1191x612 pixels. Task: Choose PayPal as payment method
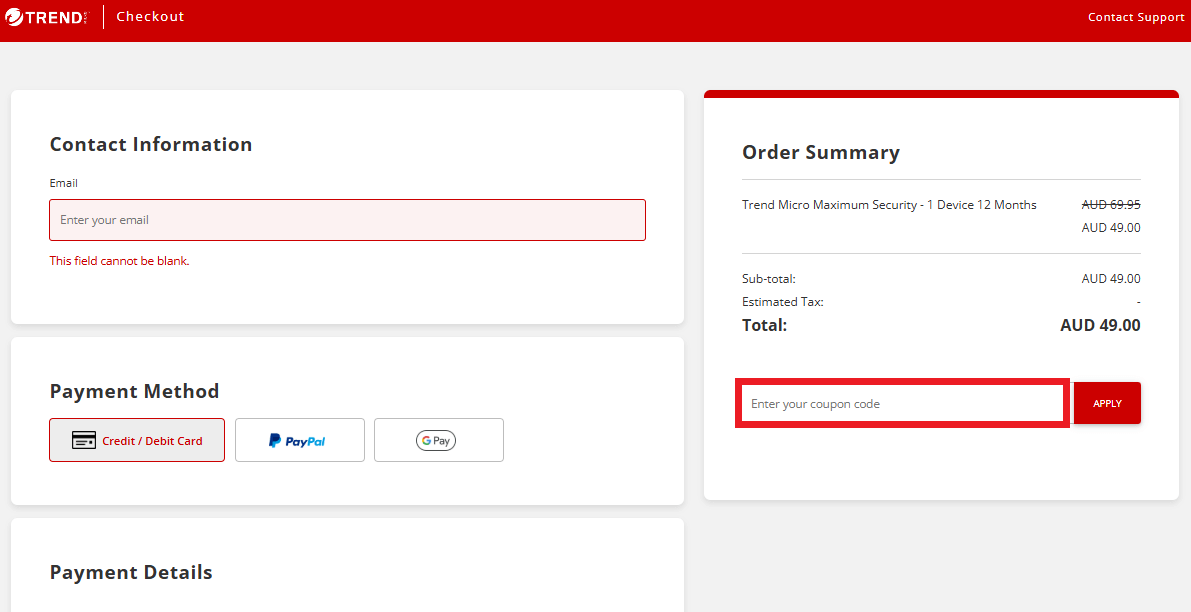pos(299,439)
